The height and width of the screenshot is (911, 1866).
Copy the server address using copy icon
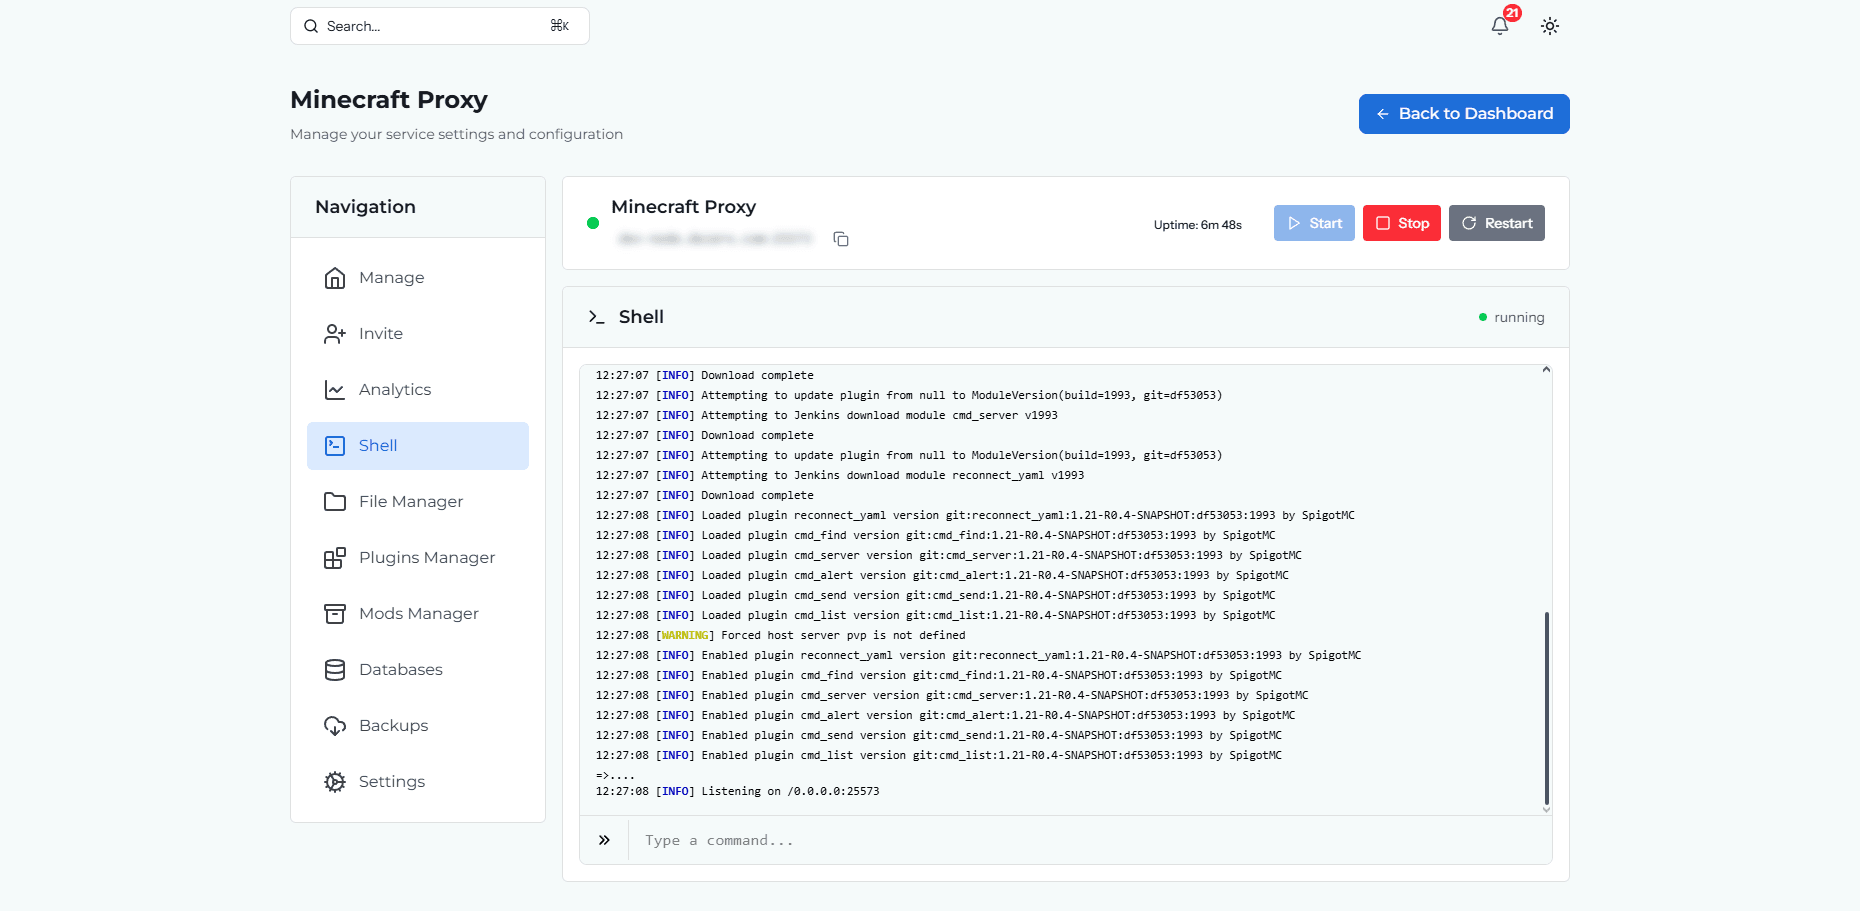(x=841, y=239)
